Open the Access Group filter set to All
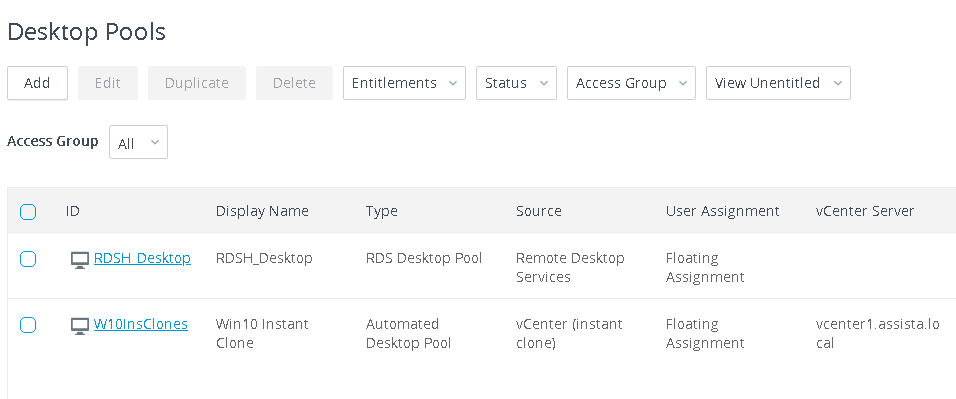 click(138, 142)
